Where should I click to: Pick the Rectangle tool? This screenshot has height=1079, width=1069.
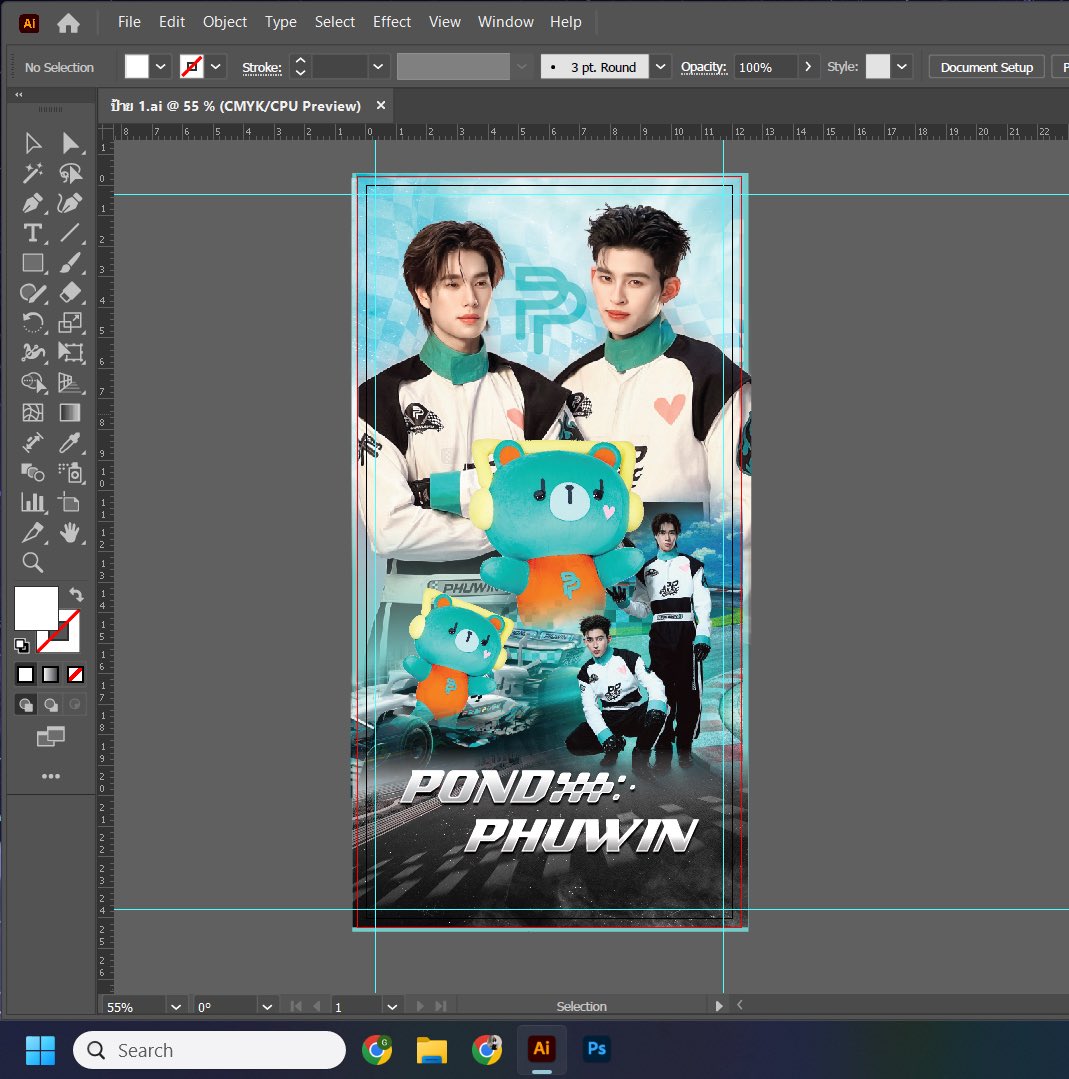(x=33, y=263)
